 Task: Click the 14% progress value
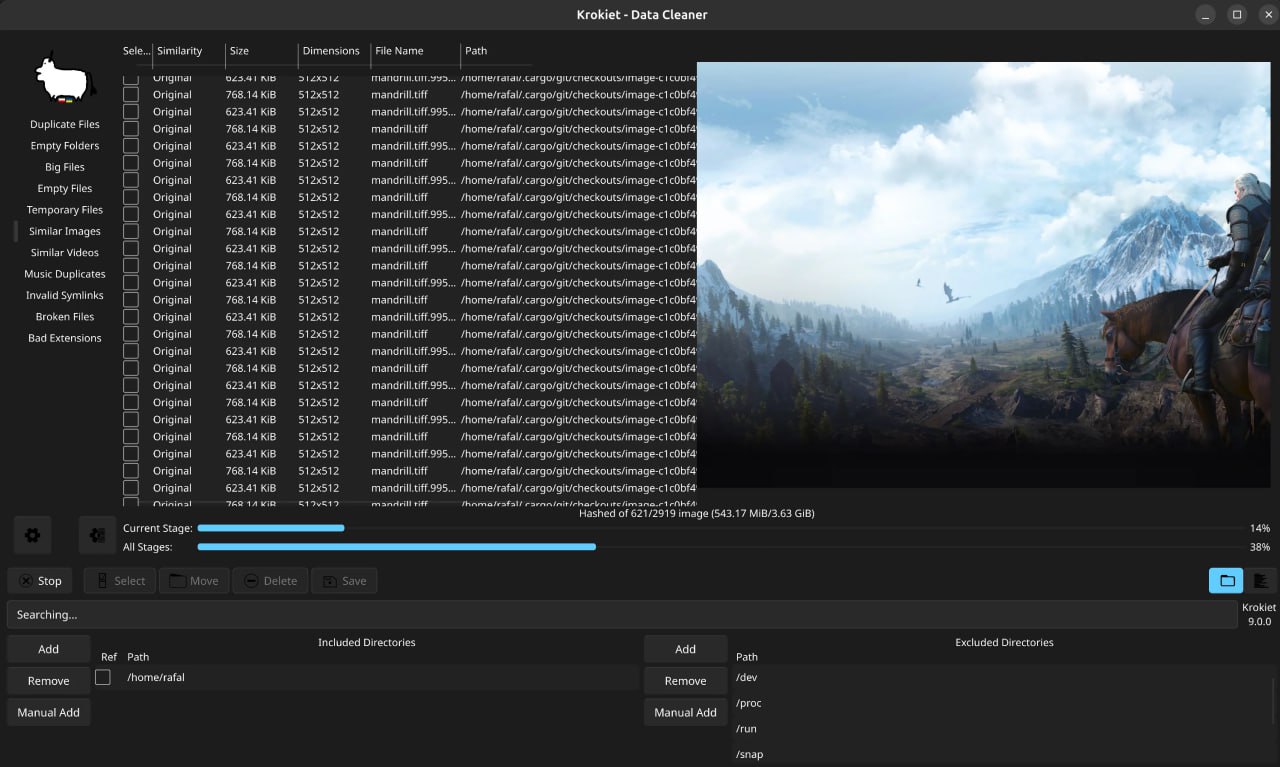point(1260,528)
